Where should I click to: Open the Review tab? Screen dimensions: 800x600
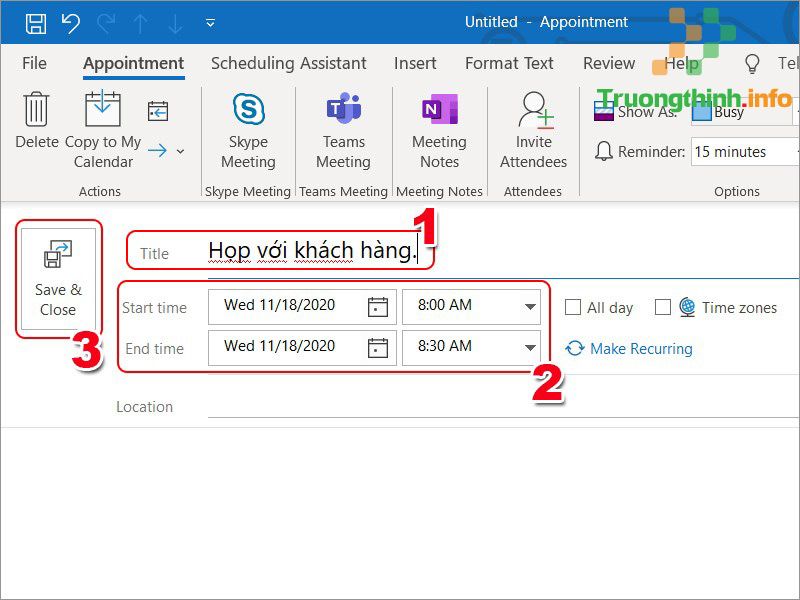click(609, 63)
